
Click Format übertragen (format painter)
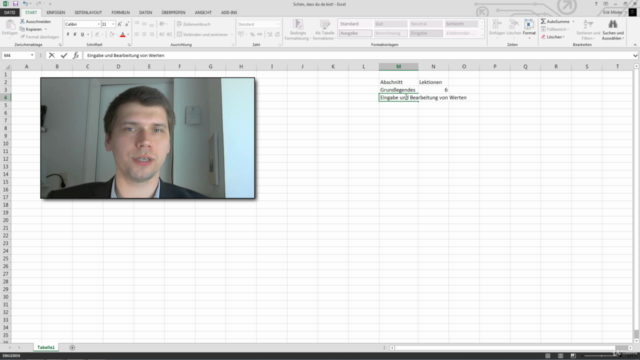[39, 37]
